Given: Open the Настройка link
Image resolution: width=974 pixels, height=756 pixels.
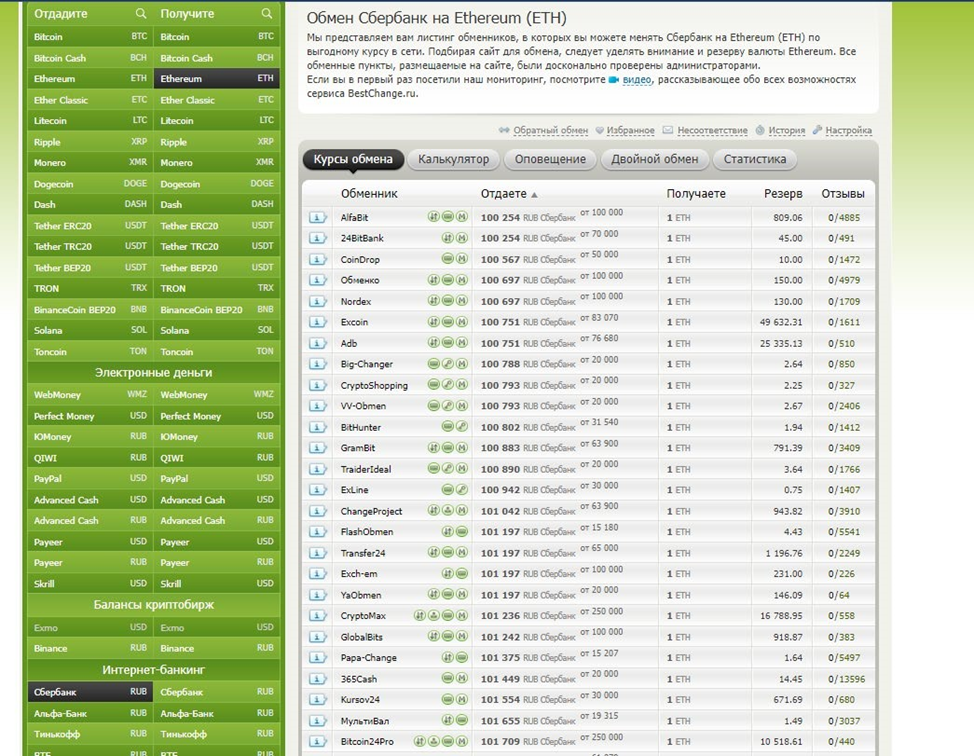Looking at the screenshot, I should click(x=849, y=130).
